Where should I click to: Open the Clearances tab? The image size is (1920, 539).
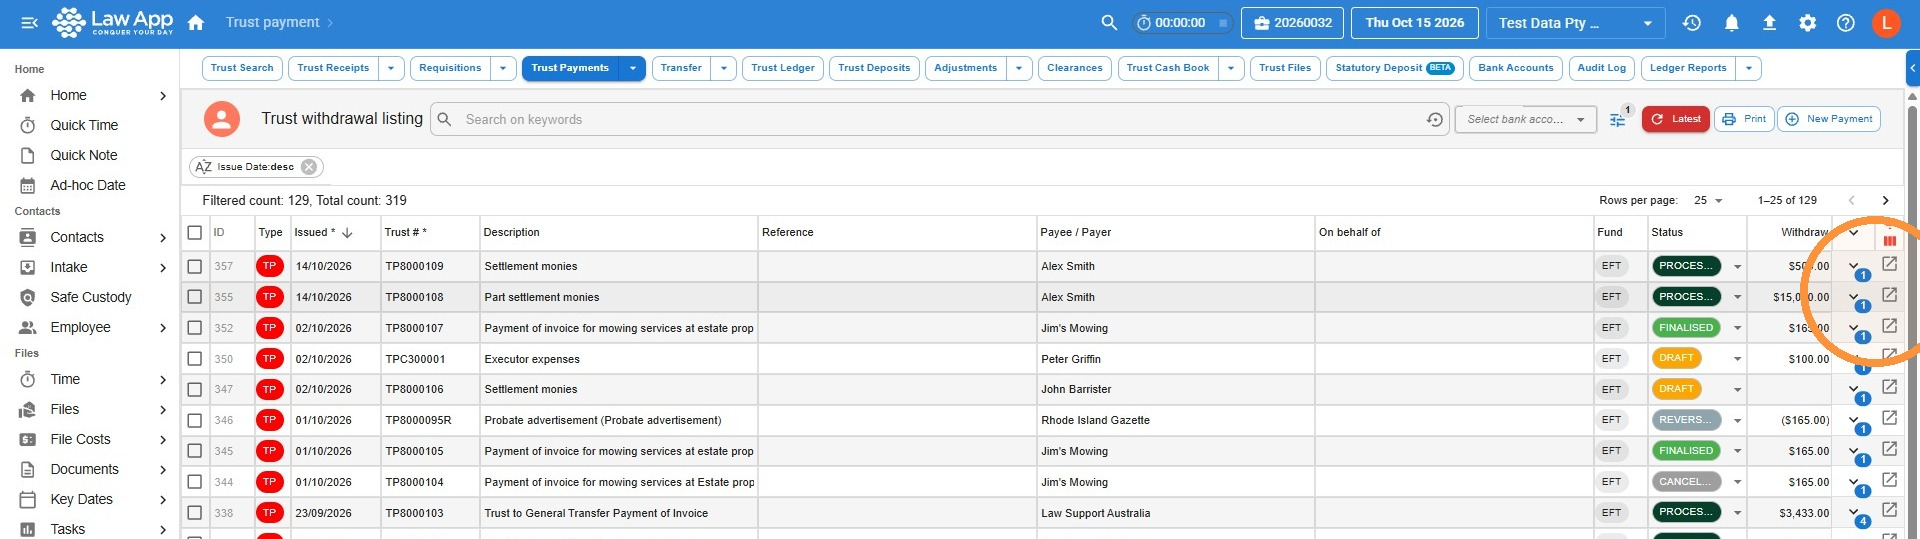[x=1075, y=68]
